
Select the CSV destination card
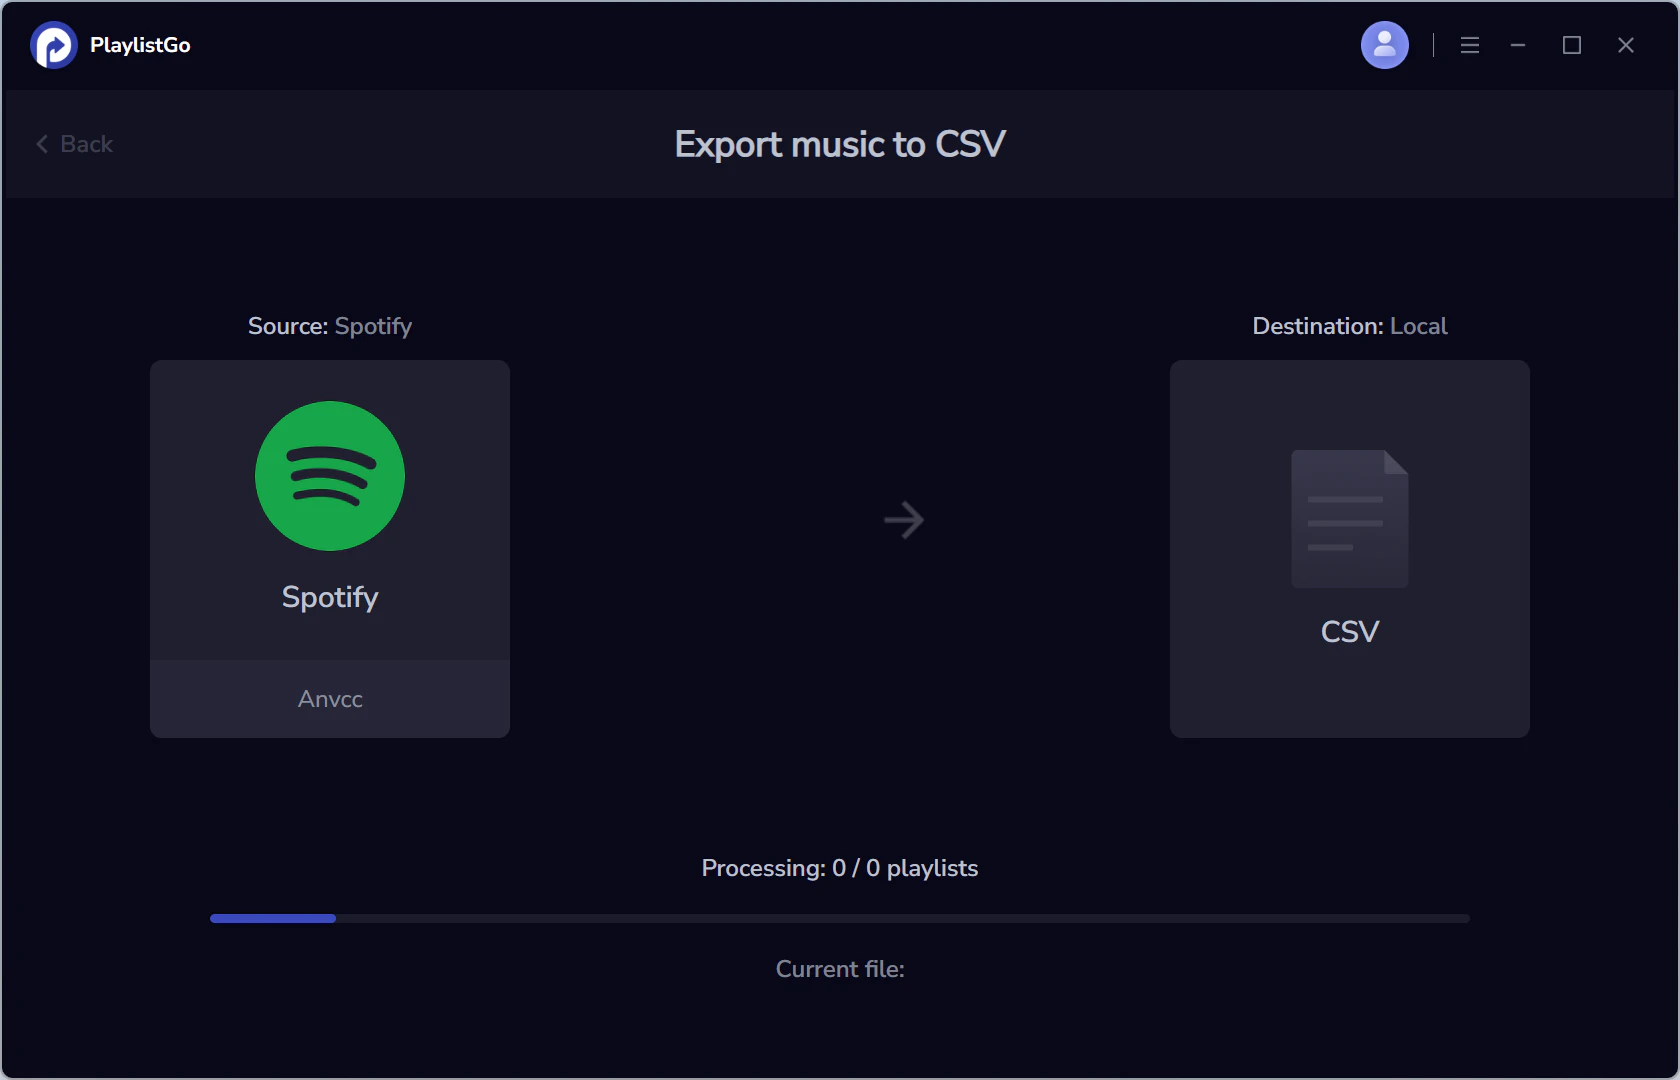point(1349,548)
